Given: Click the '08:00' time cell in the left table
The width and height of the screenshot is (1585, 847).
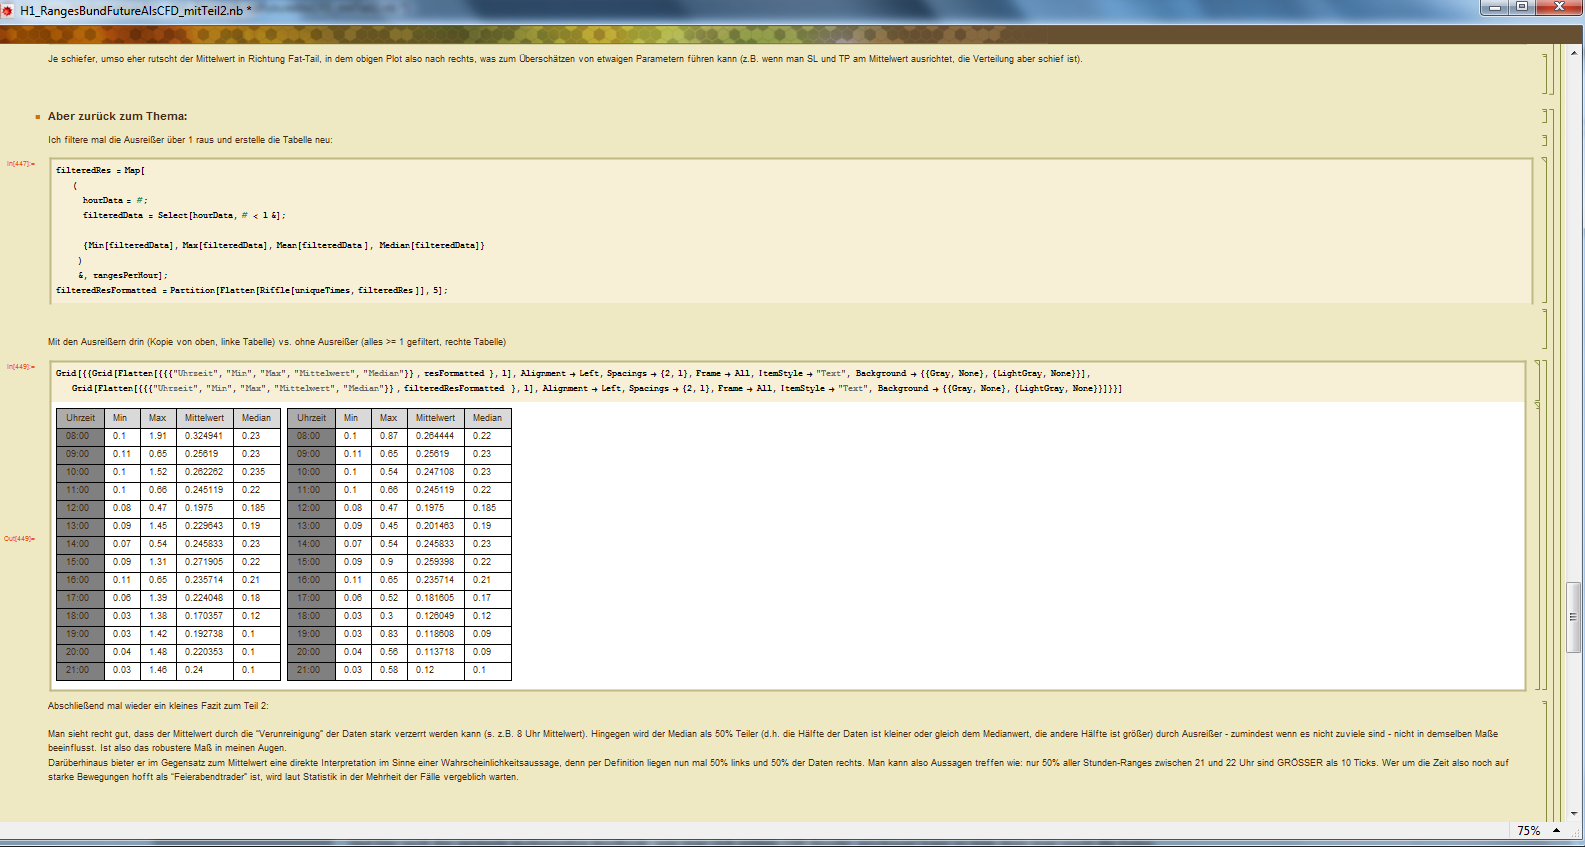Looking at the screenshot, I should (81, 436).
